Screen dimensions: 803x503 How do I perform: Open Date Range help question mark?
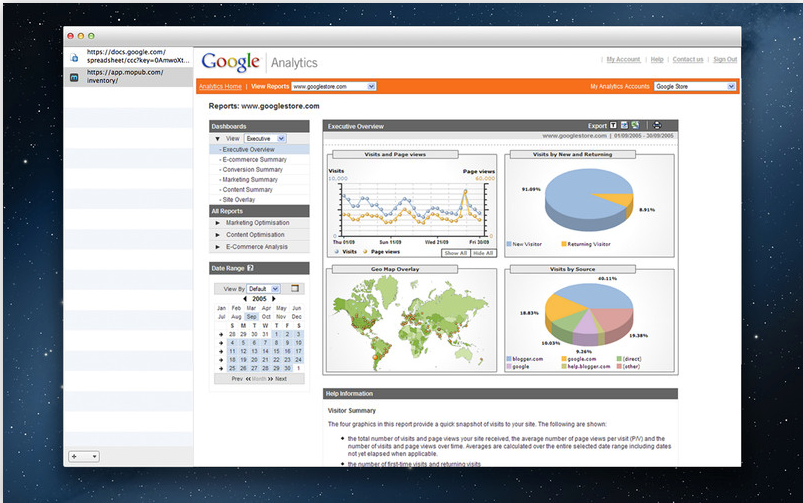250,268
